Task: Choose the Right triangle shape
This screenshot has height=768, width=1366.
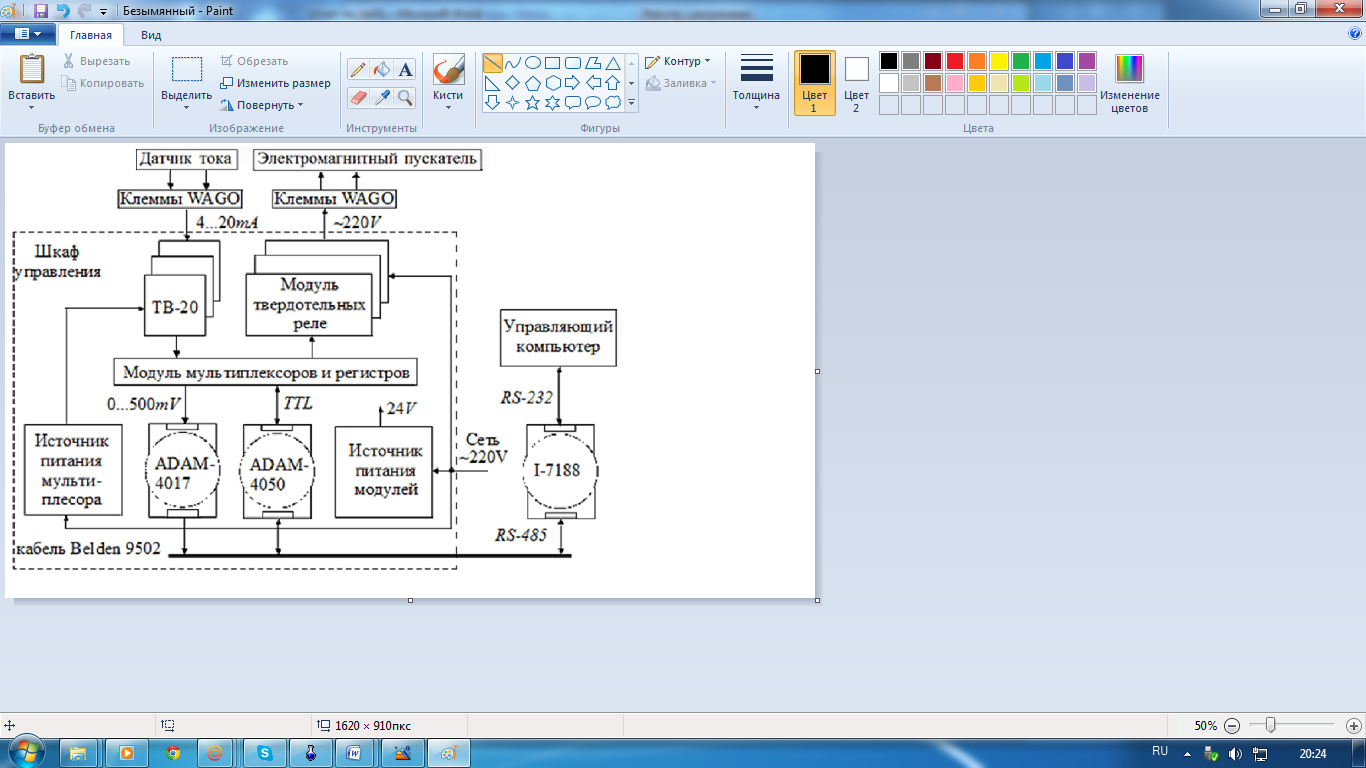Action: 493,83
